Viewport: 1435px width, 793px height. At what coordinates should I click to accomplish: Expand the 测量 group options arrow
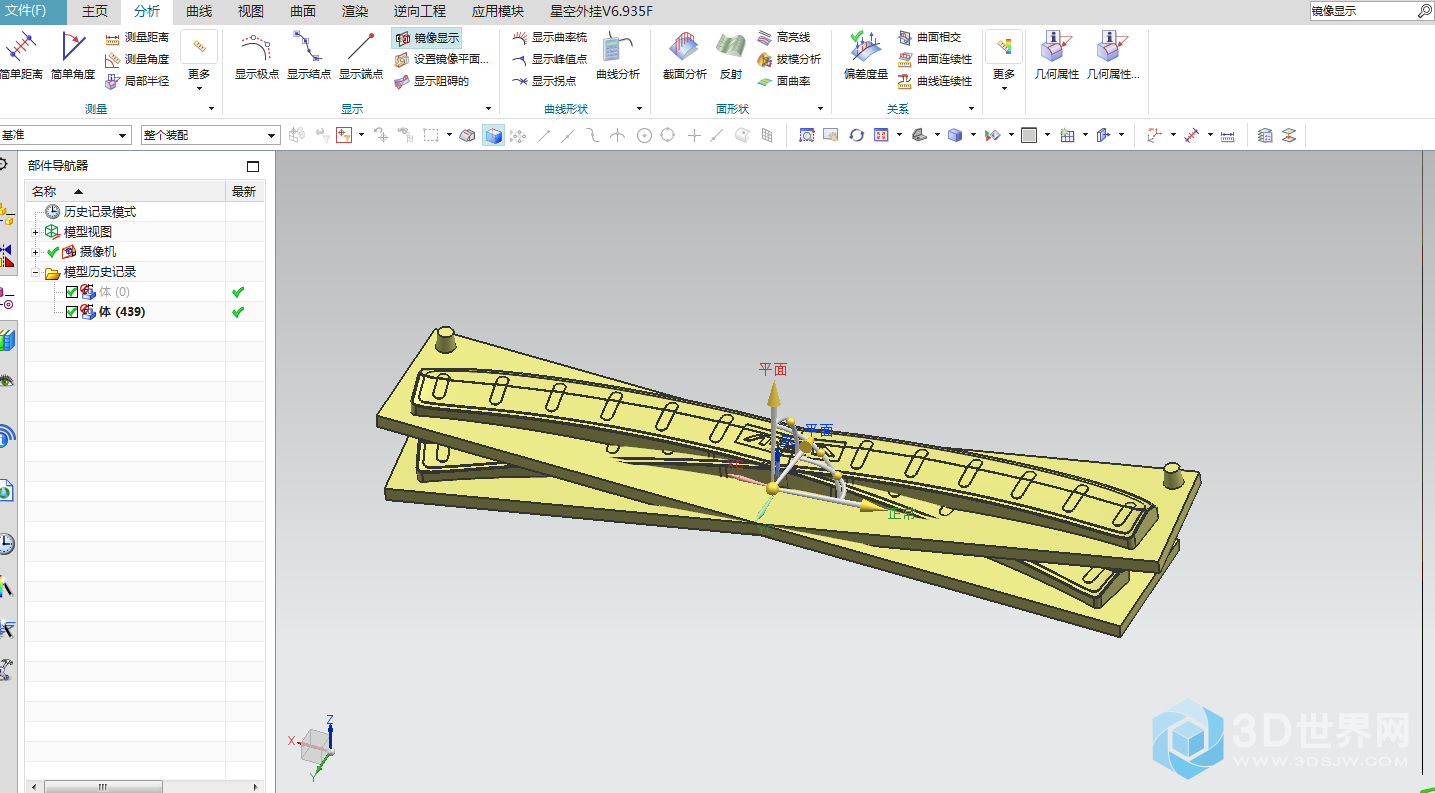[x=211, y=108]
